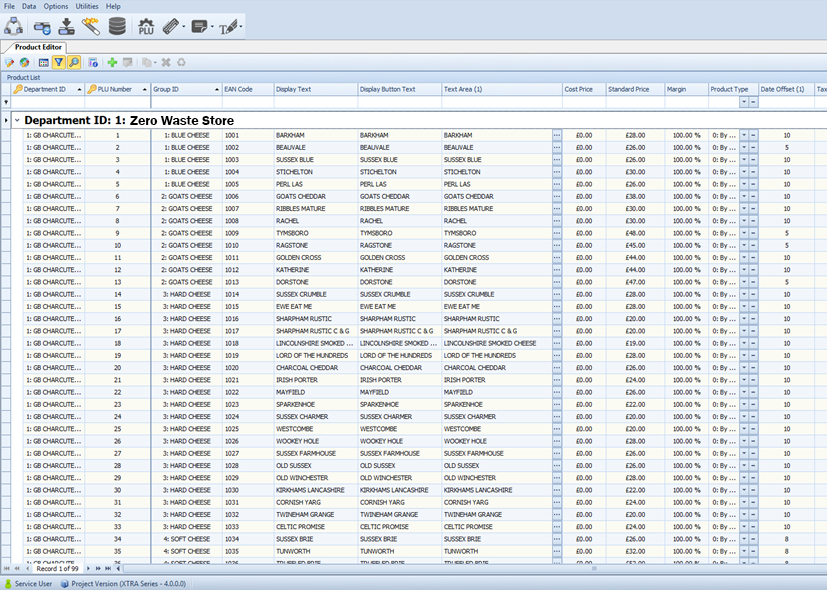Screen dimensions: 827x590
Task: Toggle the magnifier search icon
Action: pos(74,62)
